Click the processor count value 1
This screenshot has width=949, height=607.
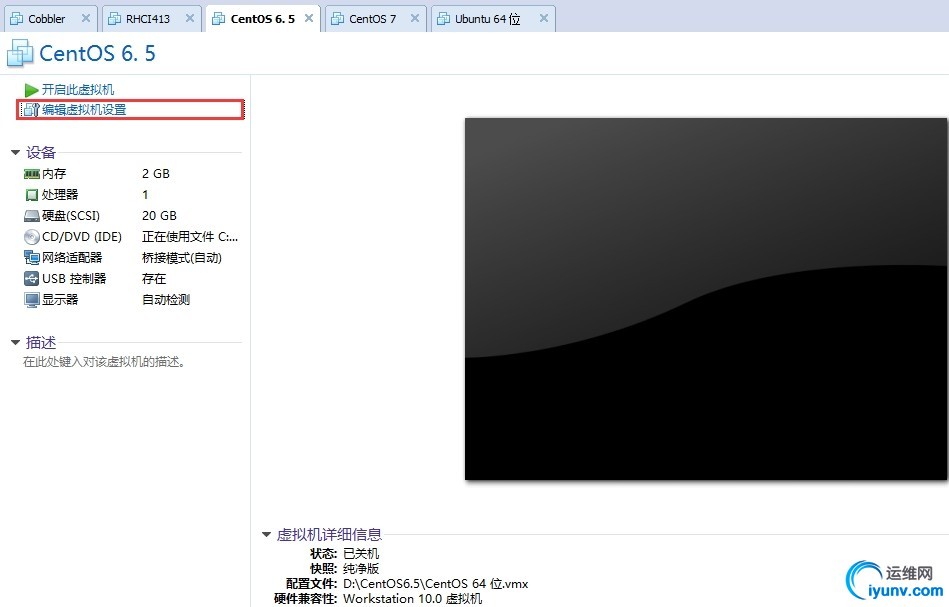click(x=145, y=195)
